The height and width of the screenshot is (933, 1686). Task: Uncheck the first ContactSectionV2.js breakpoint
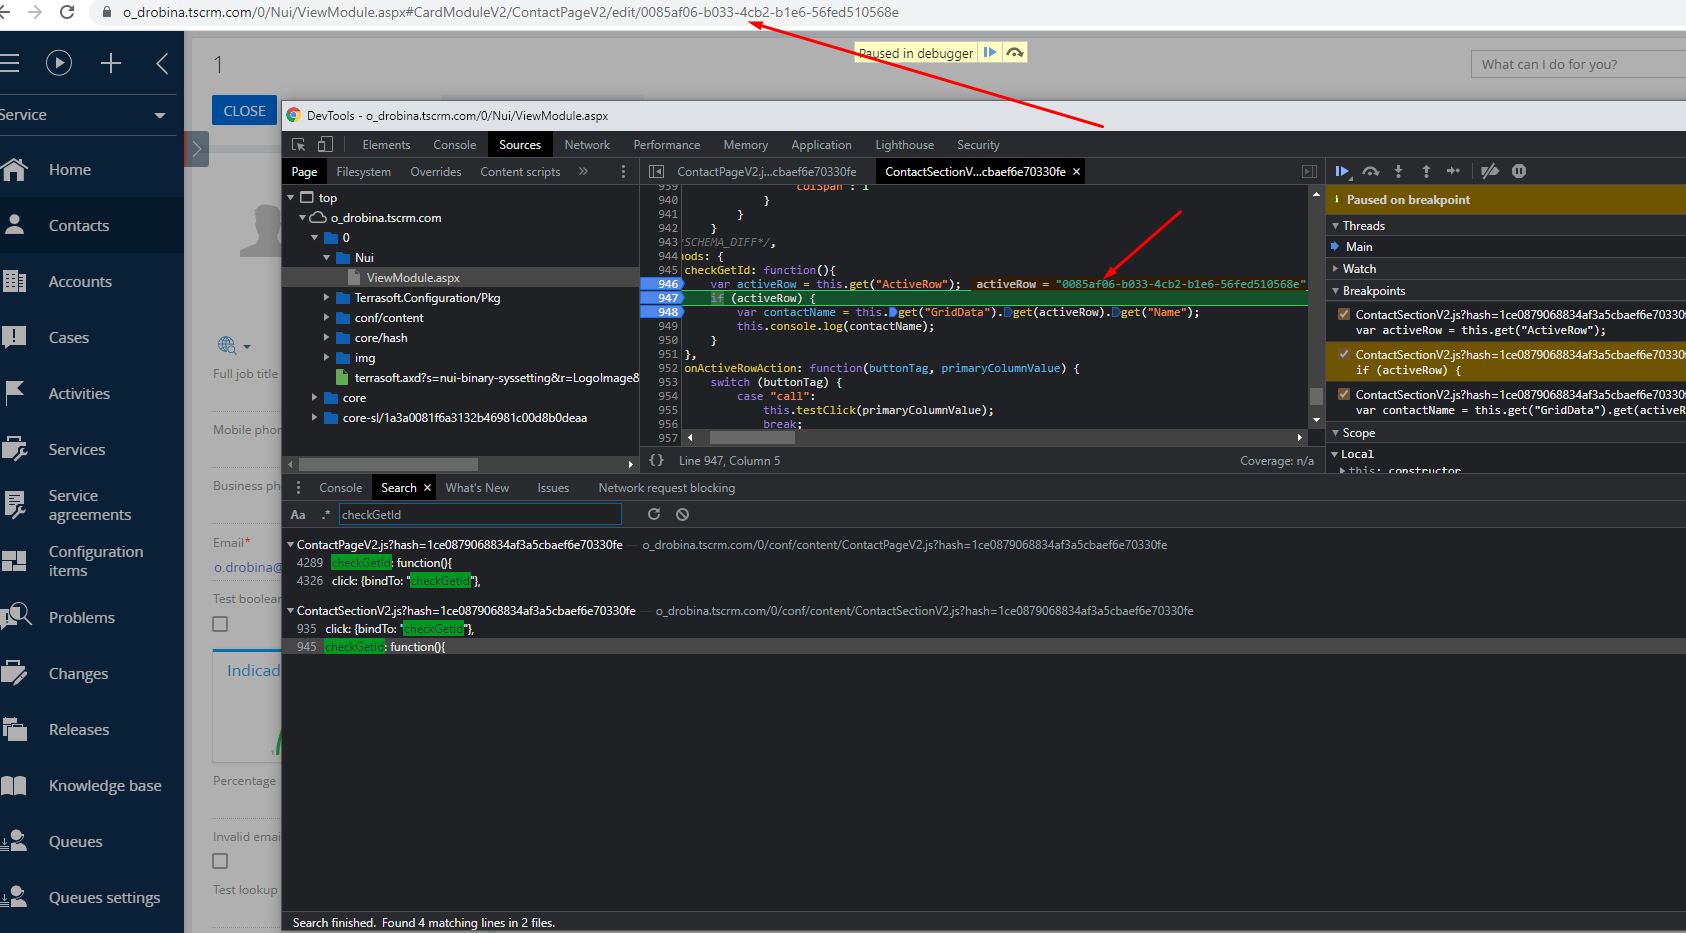1344,312
